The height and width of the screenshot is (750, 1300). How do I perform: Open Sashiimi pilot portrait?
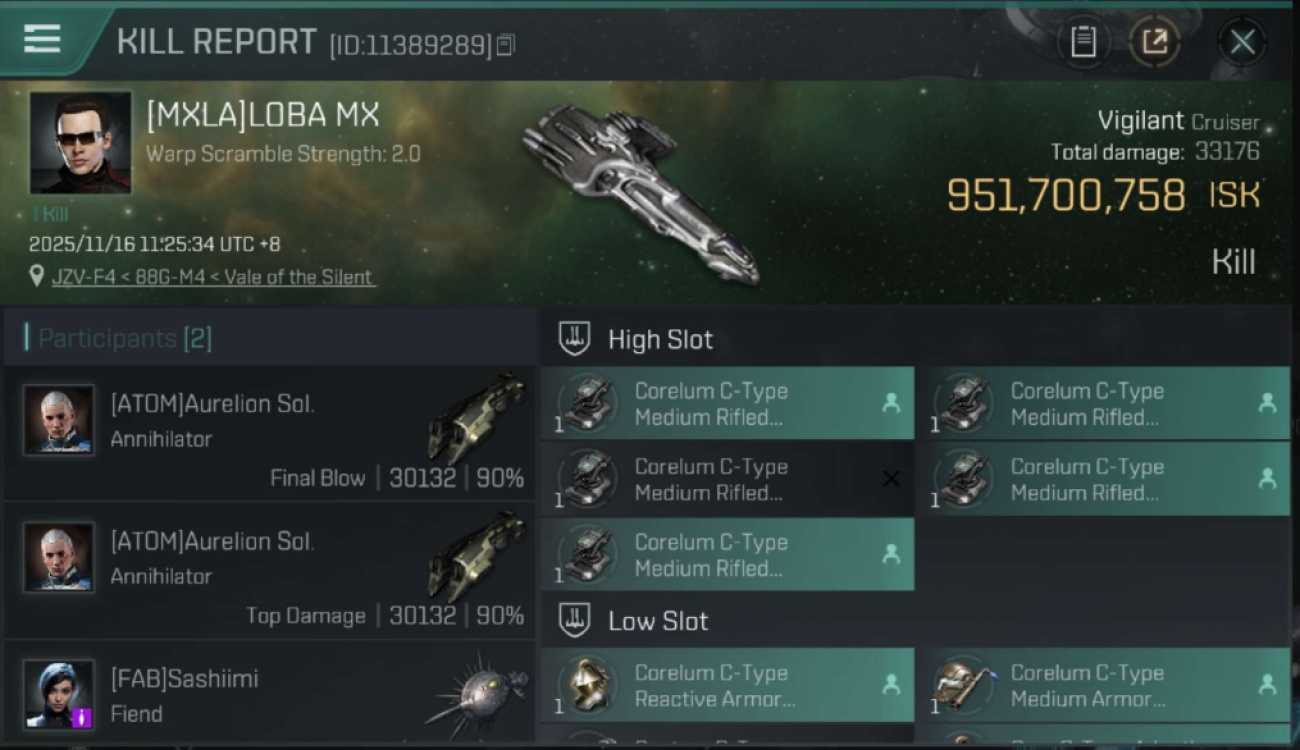point(60,693)
